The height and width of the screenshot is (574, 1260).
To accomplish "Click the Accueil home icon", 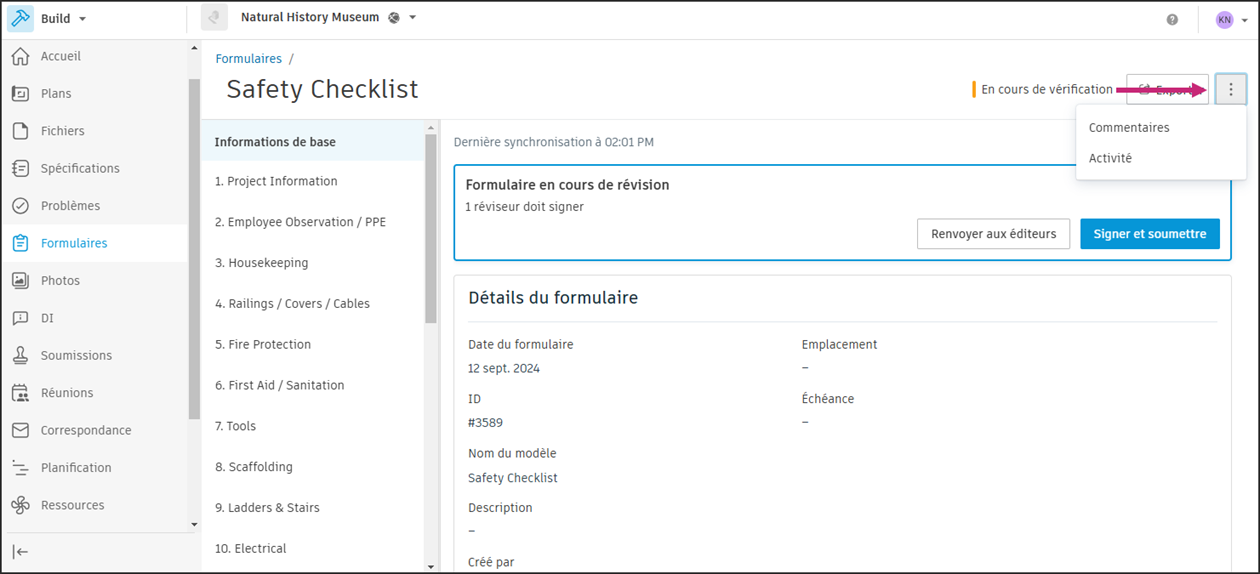I will click(x=20, y=56).
